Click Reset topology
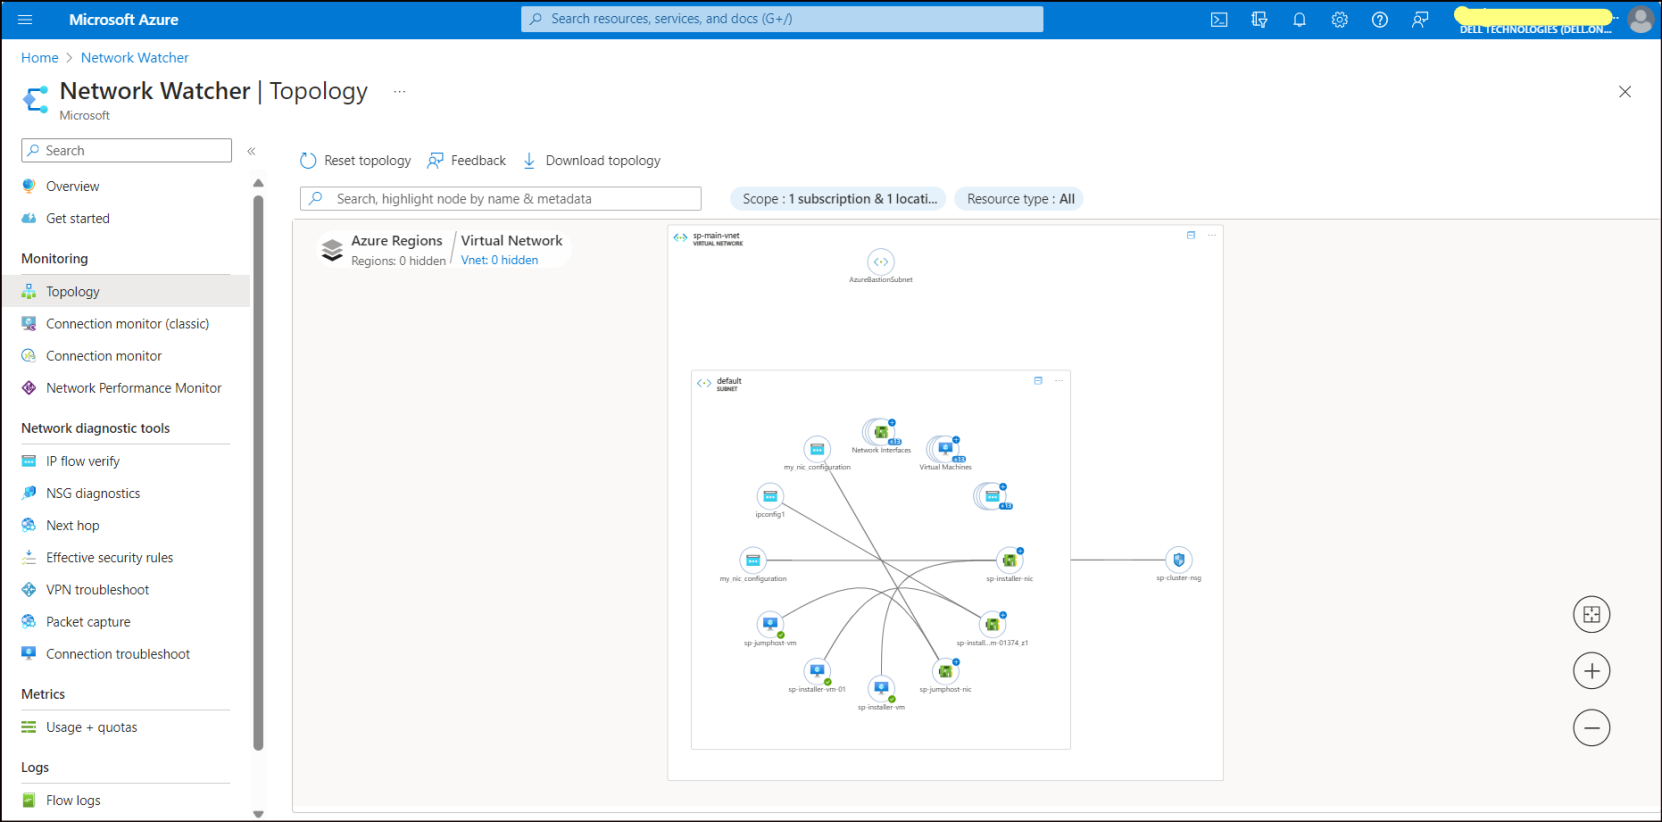Screen dimensions: 1662x822 pyautogui.click(x=356, y=160)
